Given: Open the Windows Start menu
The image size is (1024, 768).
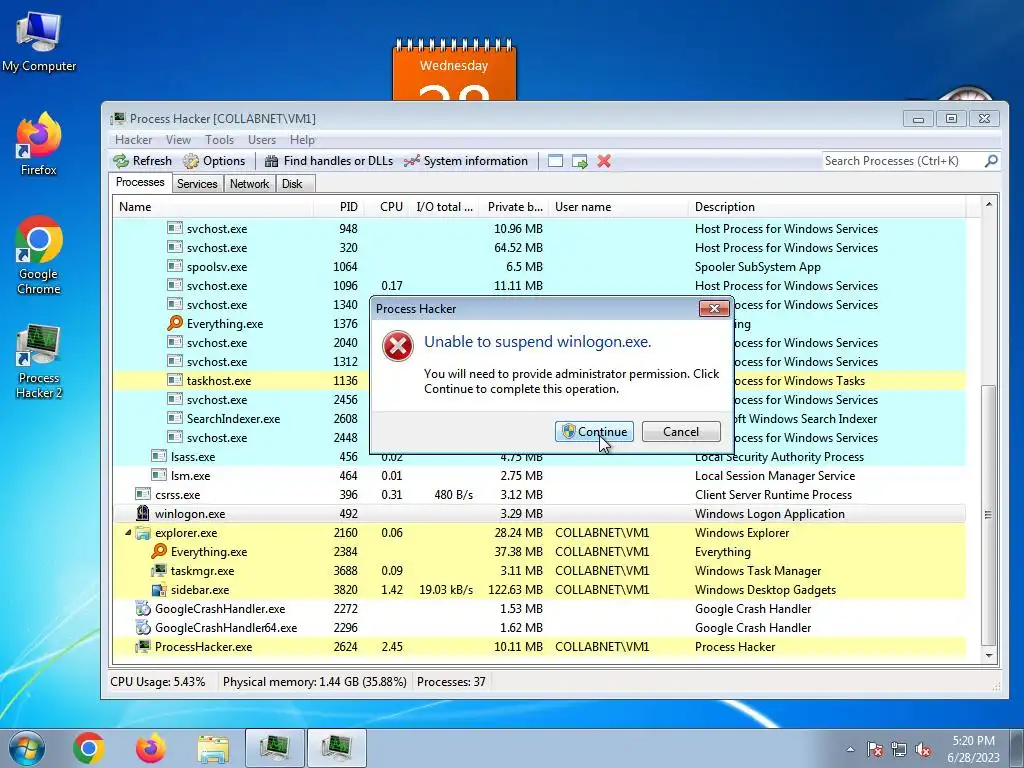Looking at the screenshot, I should coord(26,748).
